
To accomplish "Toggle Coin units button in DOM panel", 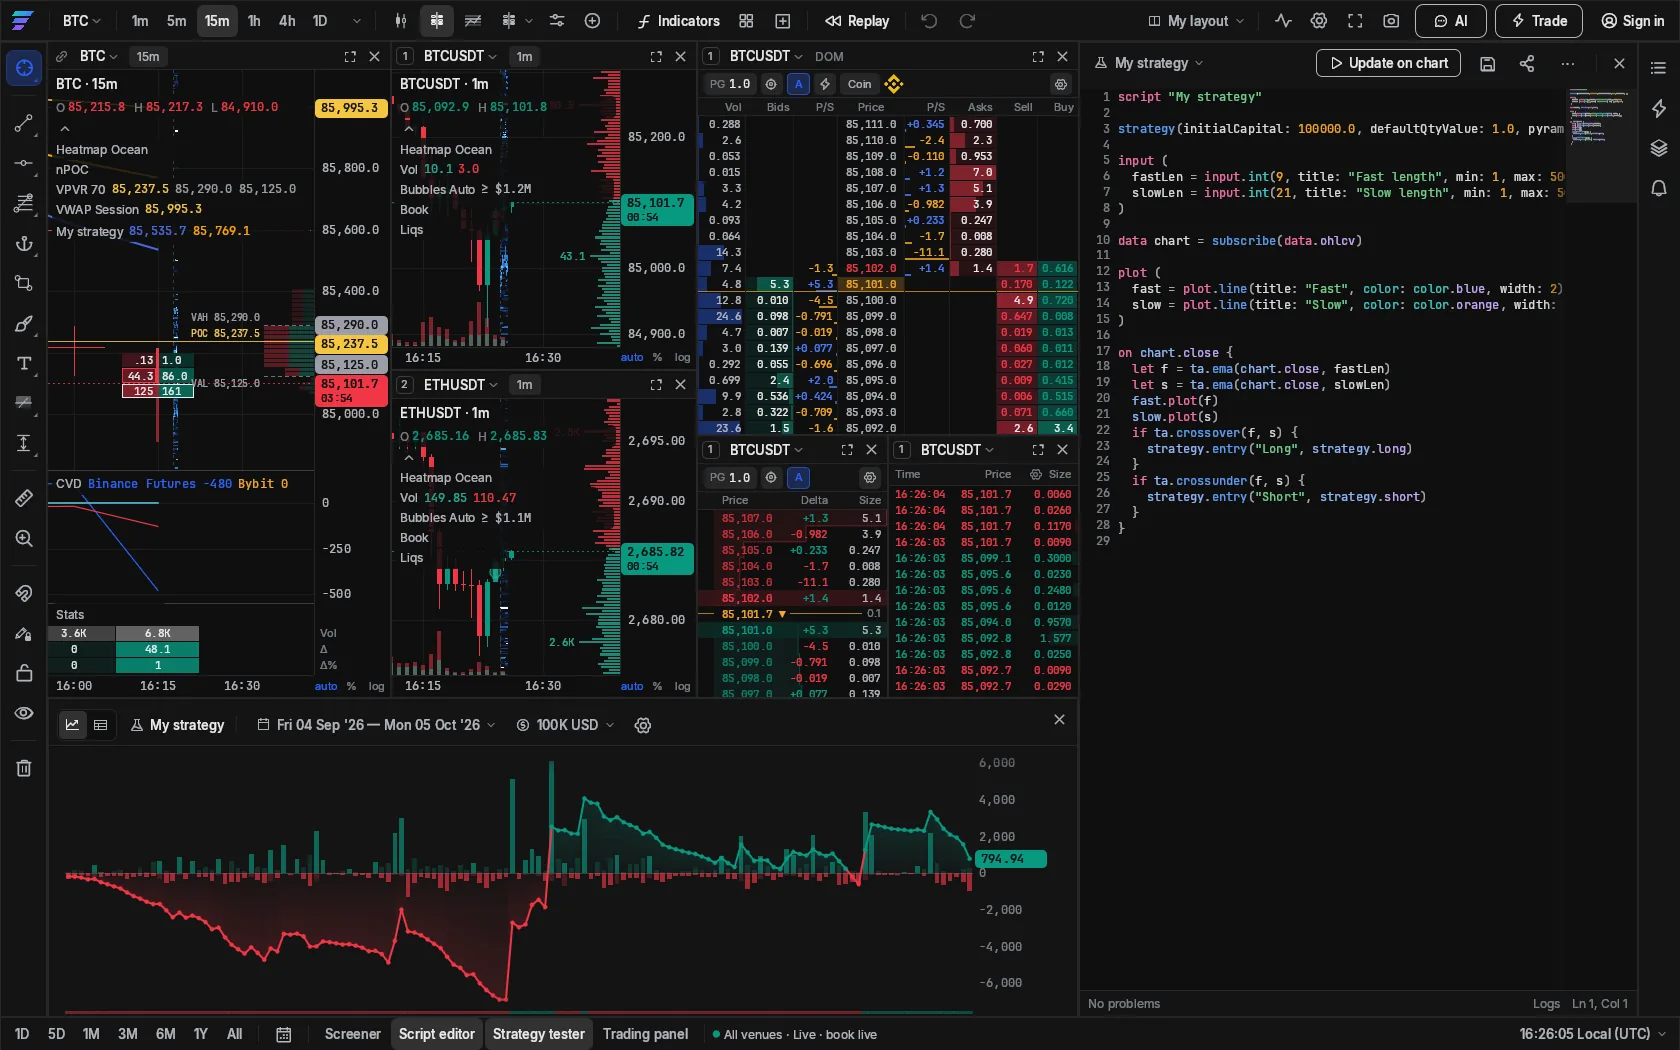I will coord(860,84).
